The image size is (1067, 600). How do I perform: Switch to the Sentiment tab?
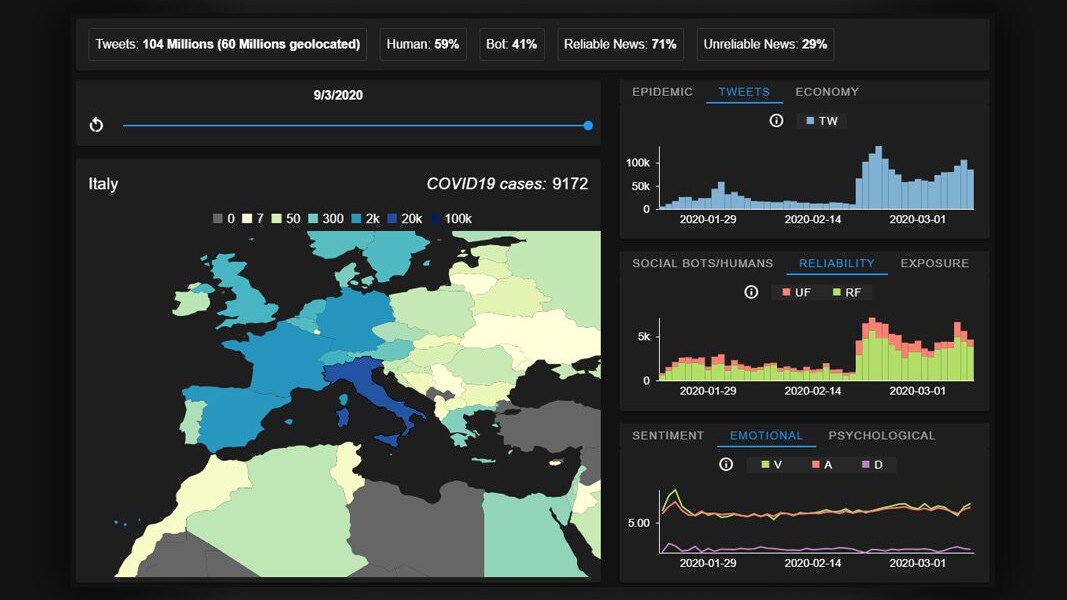tap(668, 436)
